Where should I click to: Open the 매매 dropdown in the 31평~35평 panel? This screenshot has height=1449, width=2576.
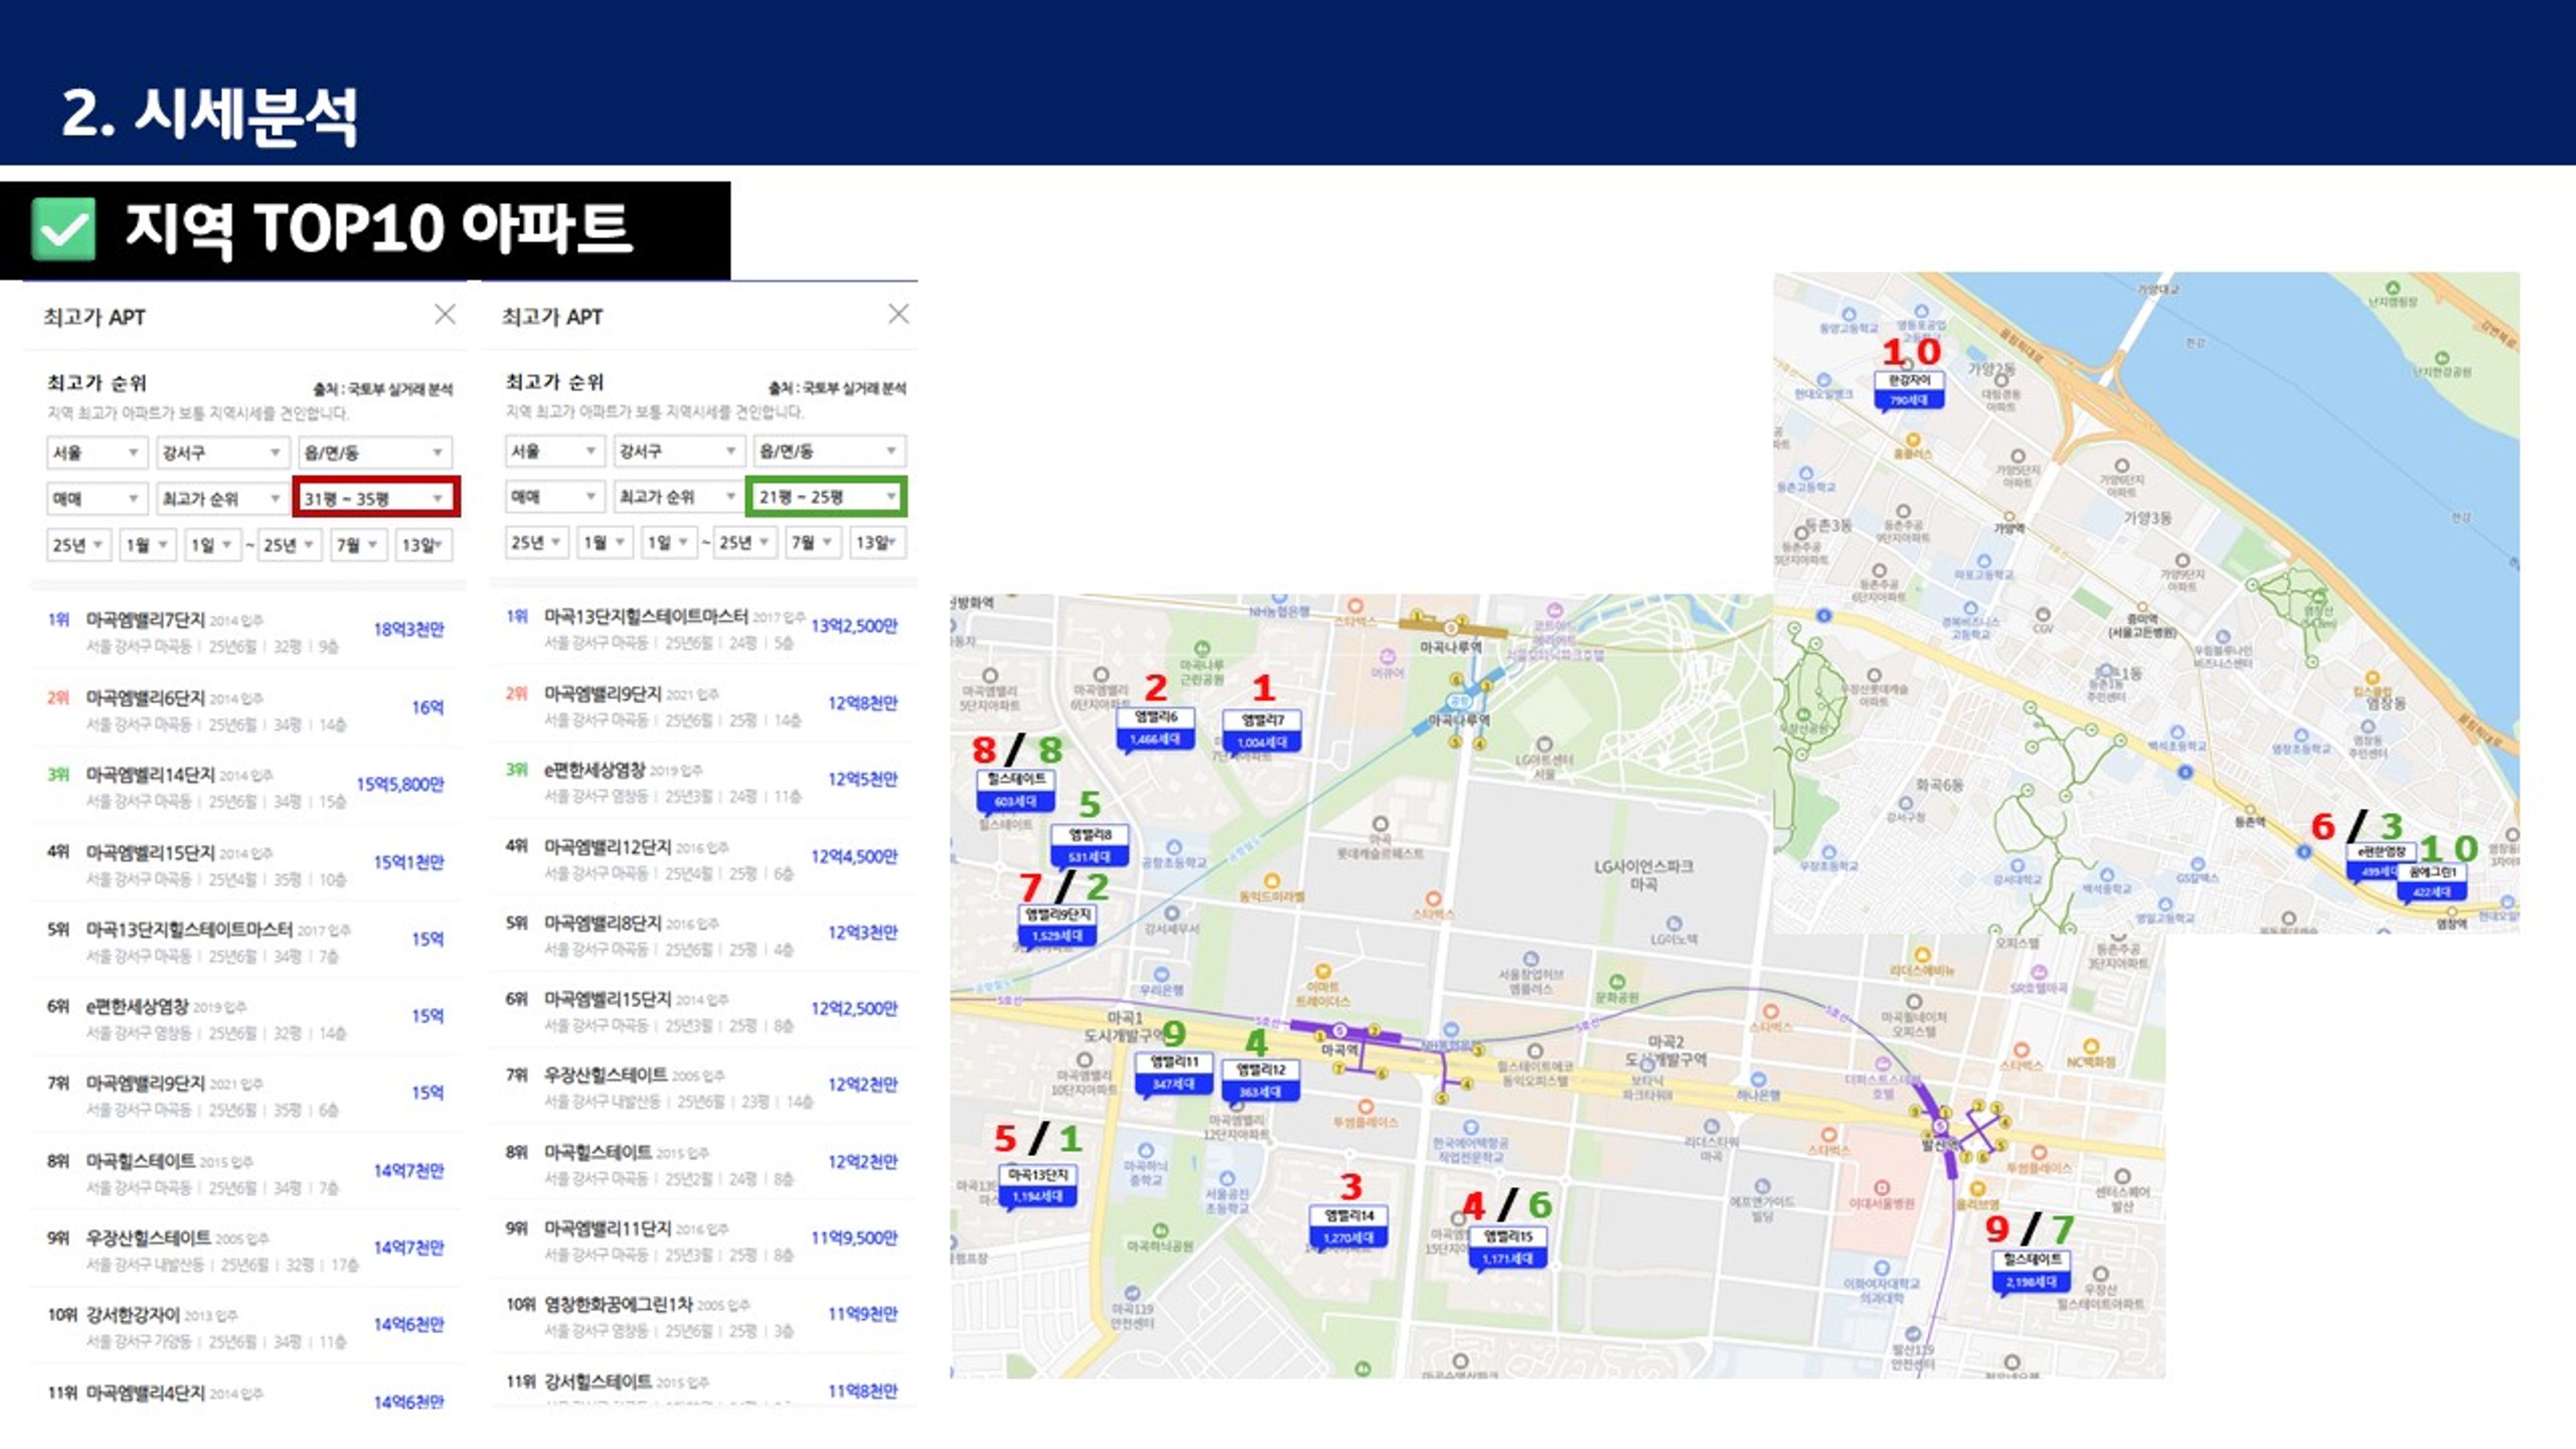click(x=96, y=498)
